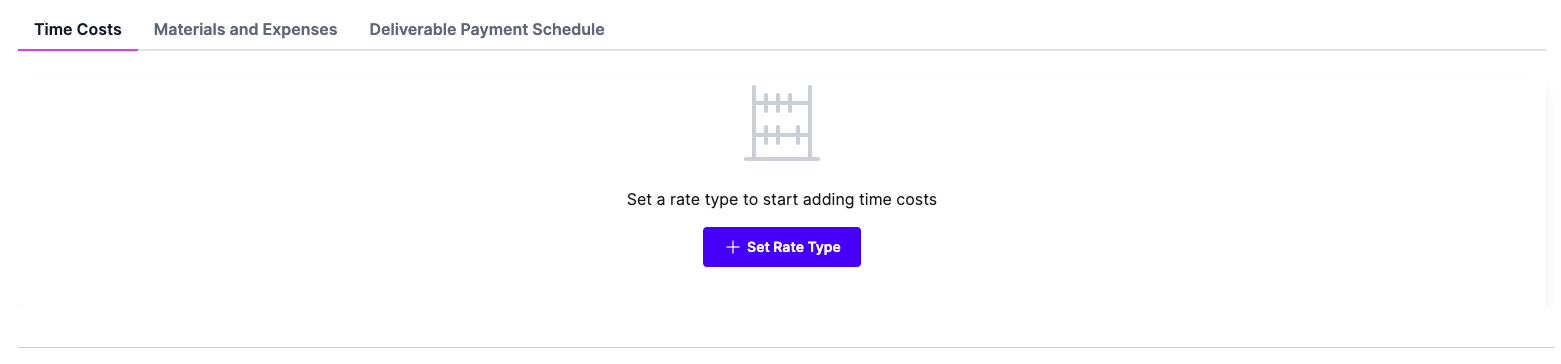Click the Set Rate Type button

782,247
